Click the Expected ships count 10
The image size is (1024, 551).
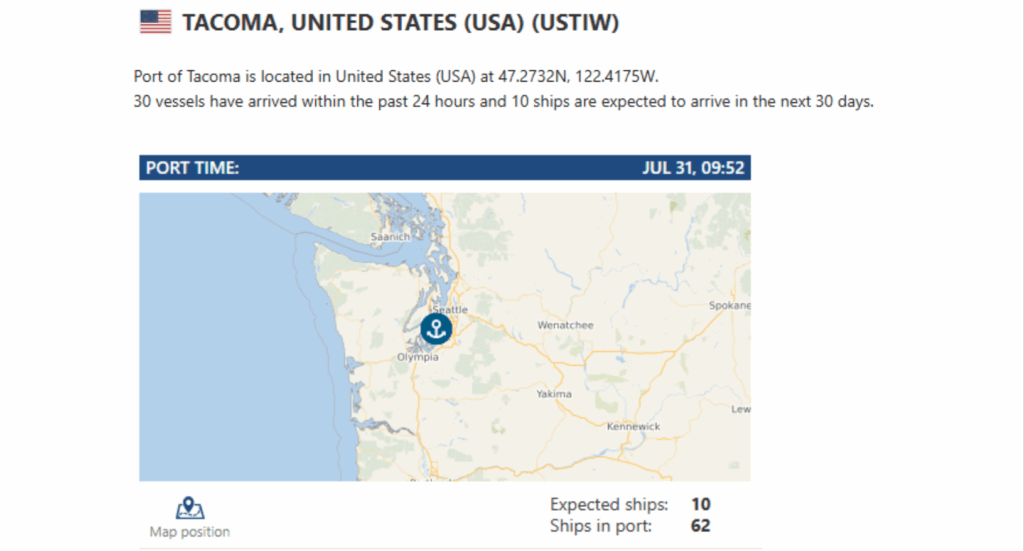tap(701, 504)
